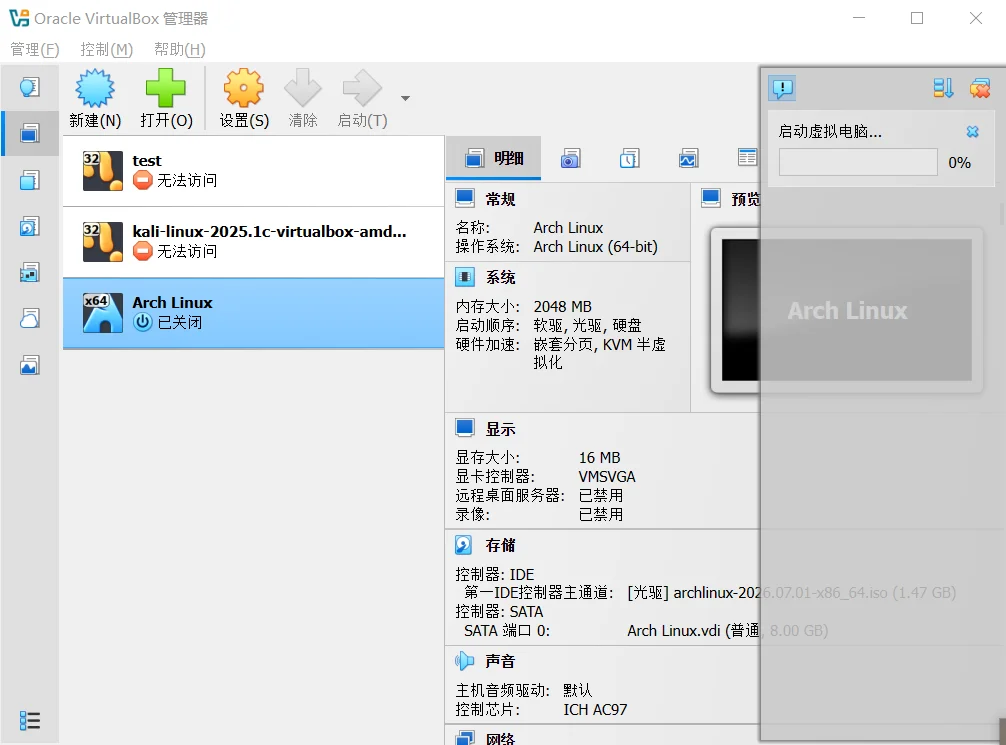
Task: Click the 系统 chip icon
Action: (x=465, y=277)
